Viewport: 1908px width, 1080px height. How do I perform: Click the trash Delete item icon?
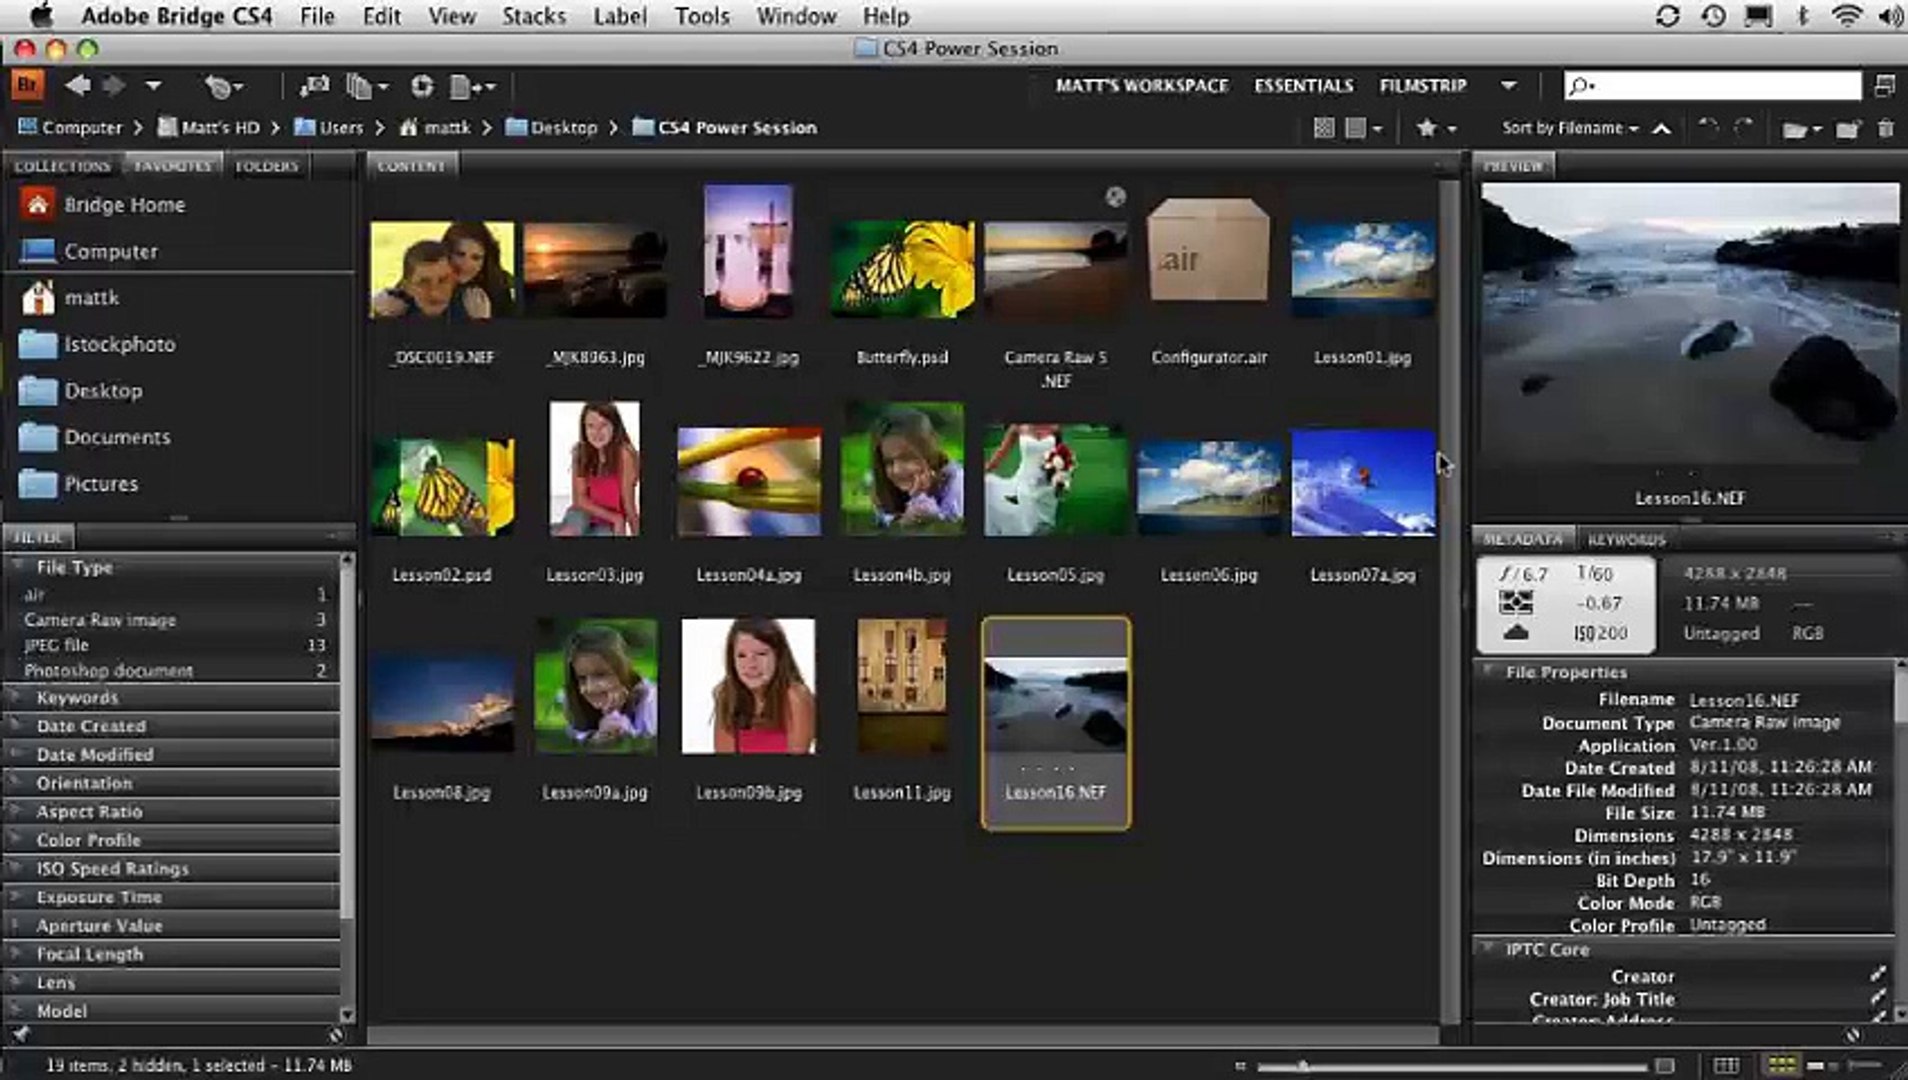pos(1885,128)
